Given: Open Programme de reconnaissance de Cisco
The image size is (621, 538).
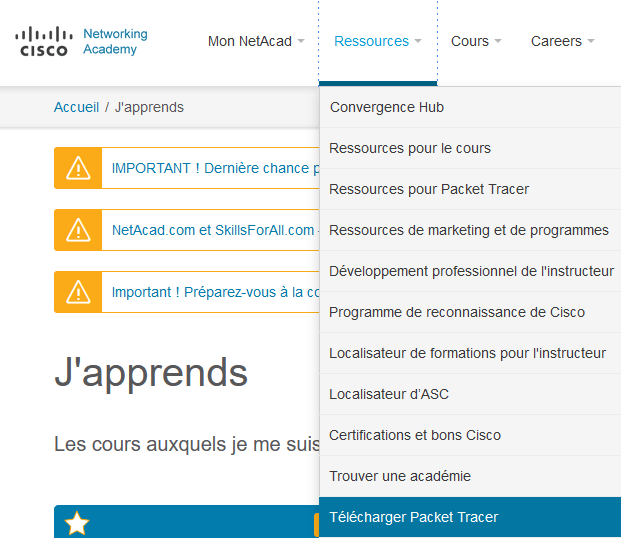Looking at the screenshot, I should point(470,312).
